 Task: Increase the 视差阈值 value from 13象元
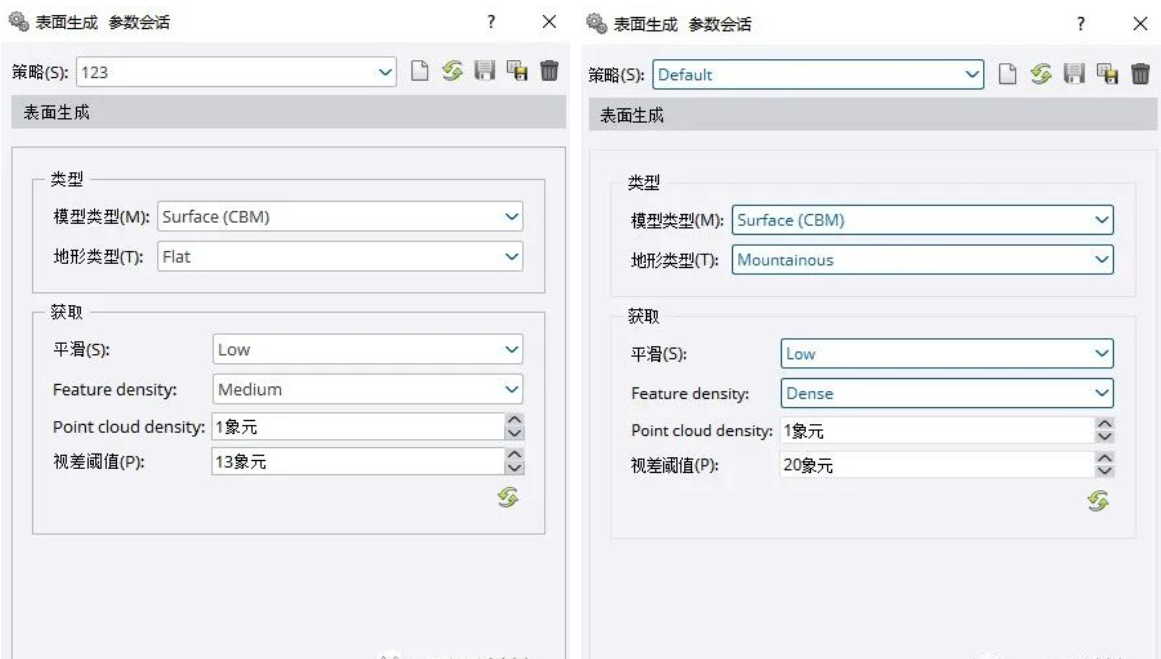pos(516,455)
